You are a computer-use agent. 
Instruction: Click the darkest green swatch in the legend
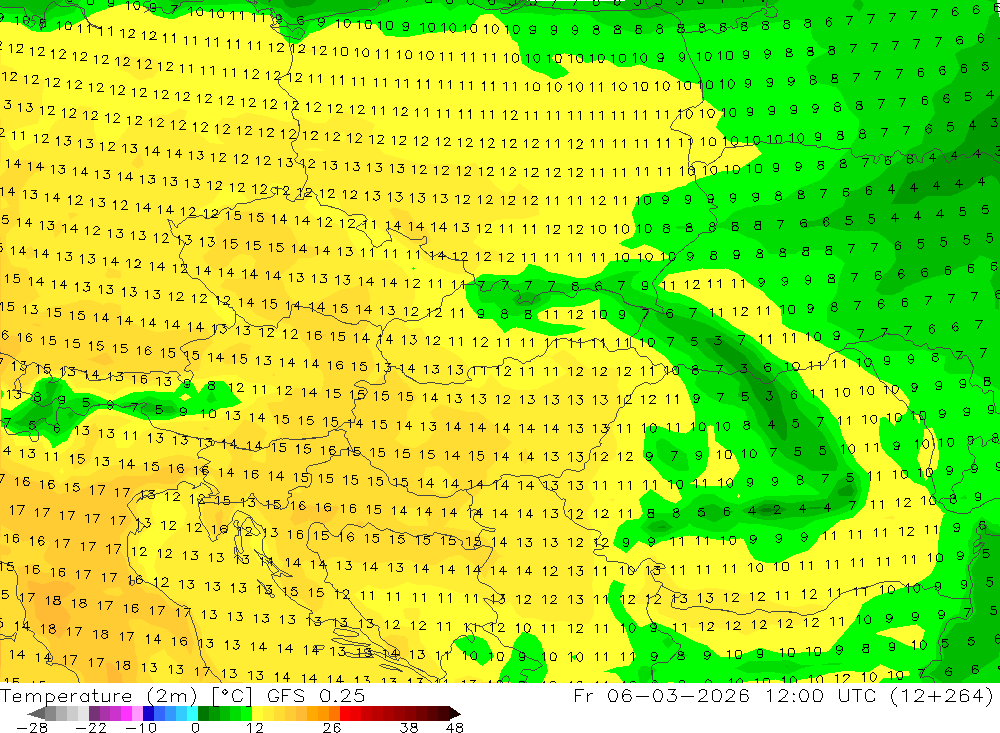(x=203, y=713)
